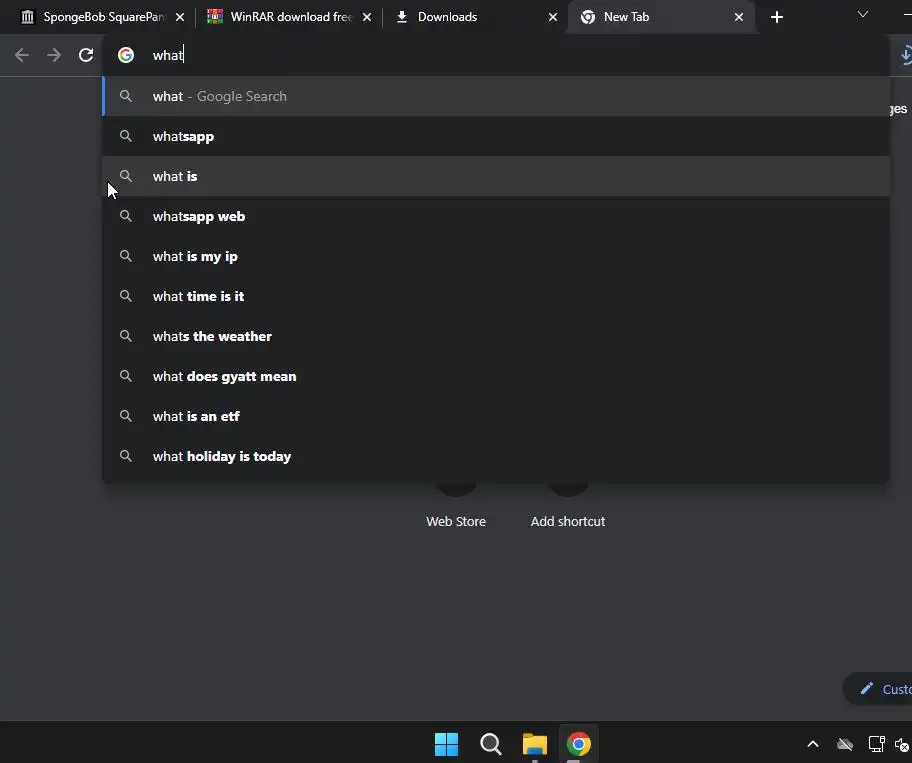The image size is (912, 763).
Task: Click search icon beside 'whatsapp' suggestion
Action: click(x=126, y=136)
